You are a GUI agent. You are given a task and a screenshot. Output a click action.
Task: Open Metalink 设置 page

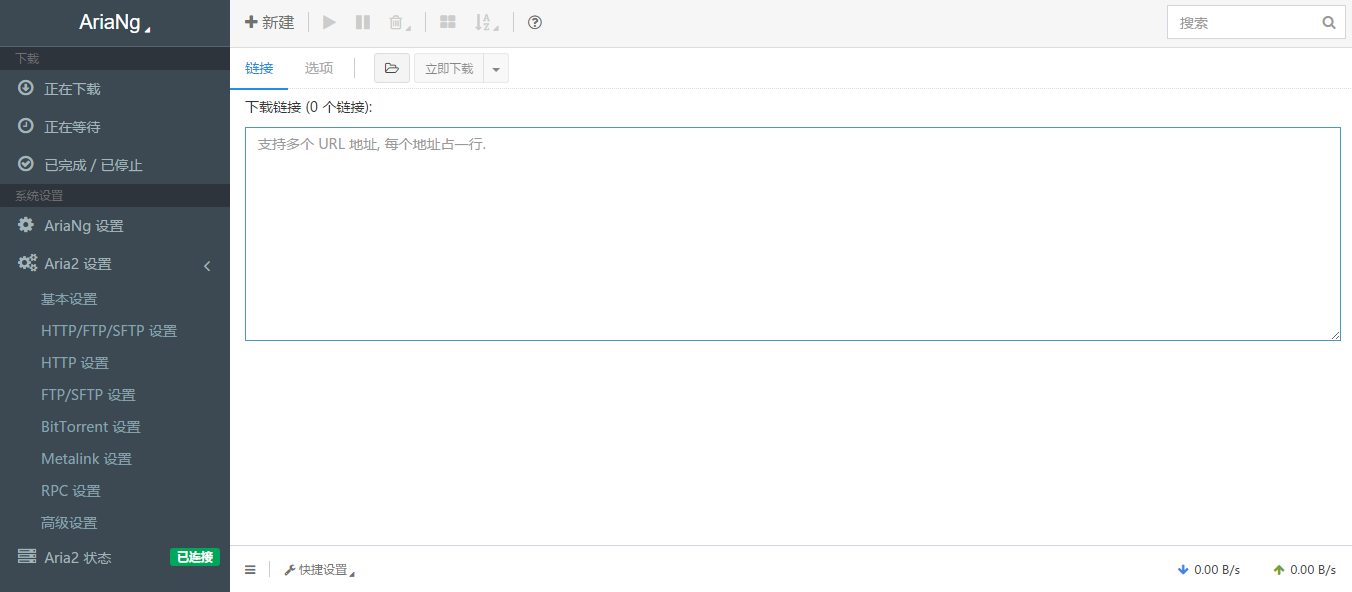pos(86,459)
